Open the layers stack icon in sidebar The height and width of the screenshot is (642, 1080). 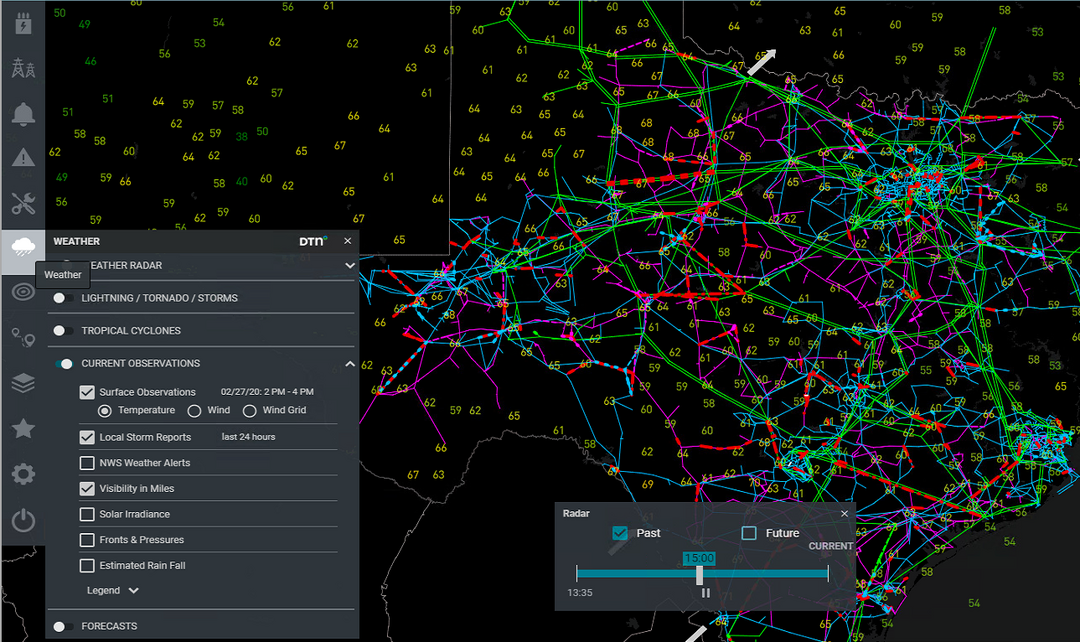pyautogui.click(x=22, y=384)
